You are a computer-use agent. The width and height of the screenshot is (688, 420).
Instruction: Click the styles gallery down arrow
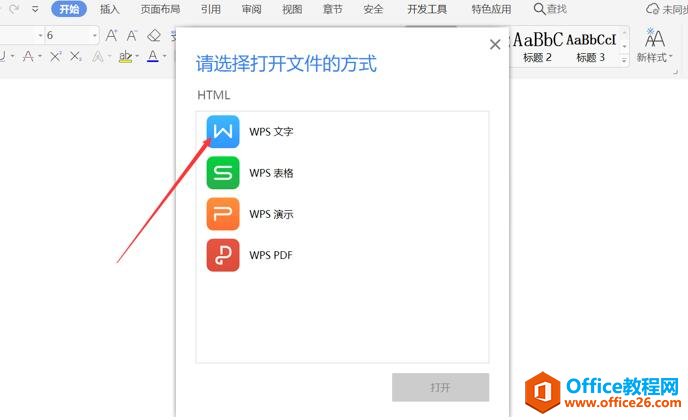(624, 46)
